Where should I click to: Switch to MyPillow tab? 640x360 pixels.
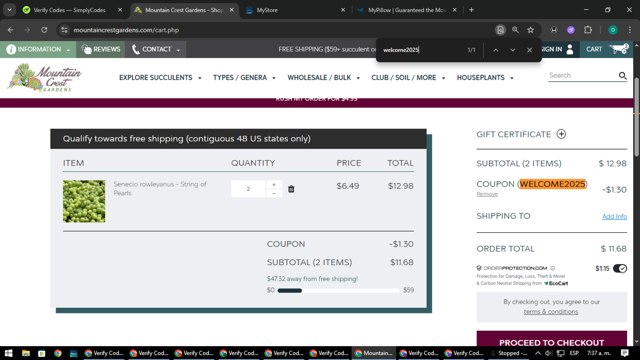click(x=406, y=10)
